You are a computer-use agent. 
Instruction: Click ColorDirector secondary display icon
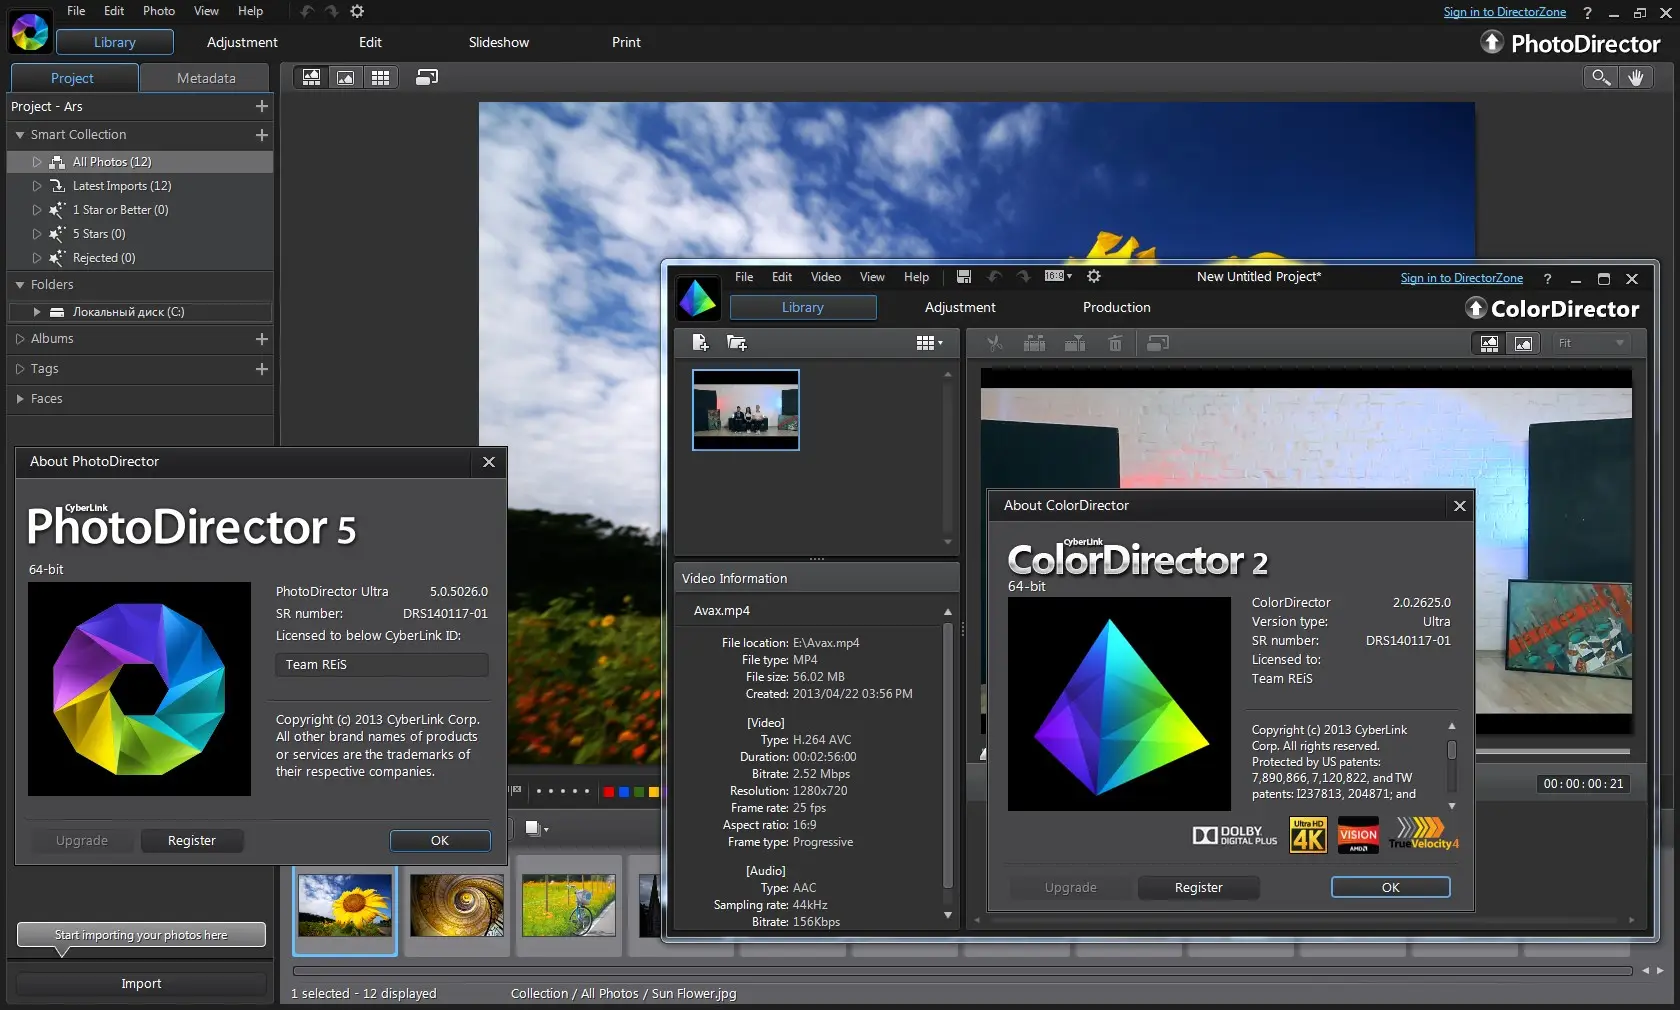click(1158, 343)
